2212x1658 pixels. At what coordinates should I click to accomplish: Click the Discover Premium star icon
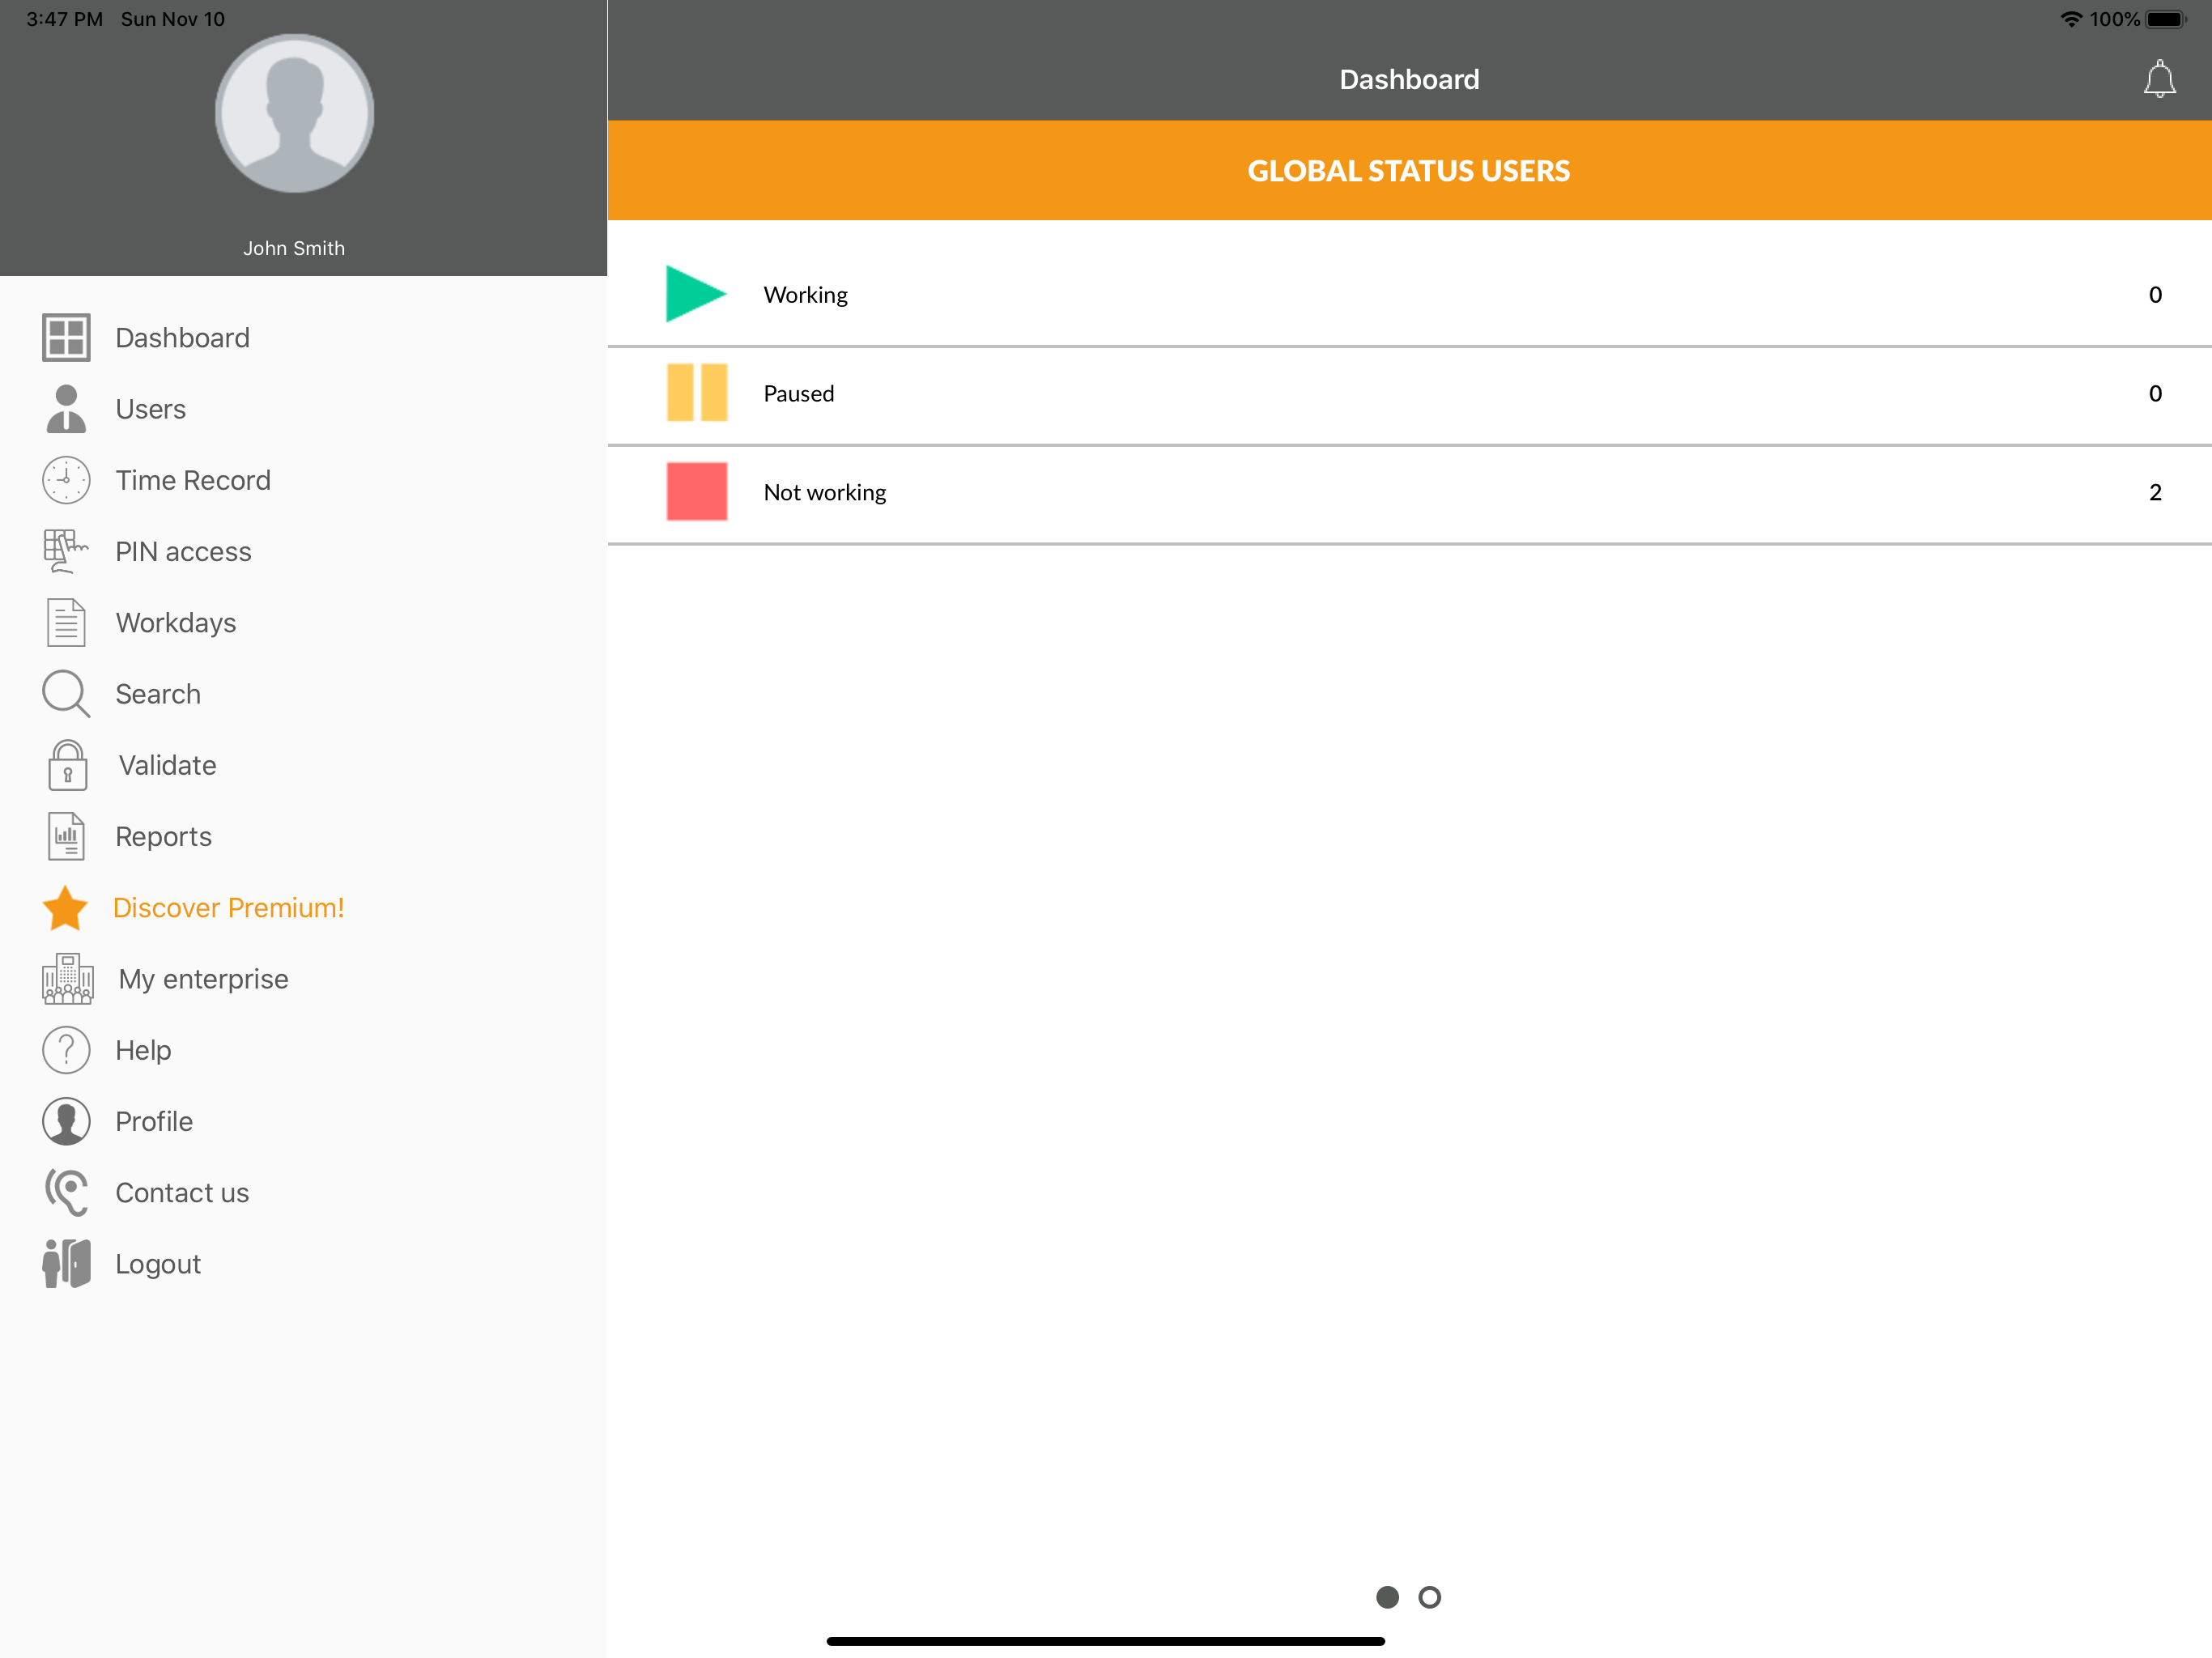(x=66, y=908)
